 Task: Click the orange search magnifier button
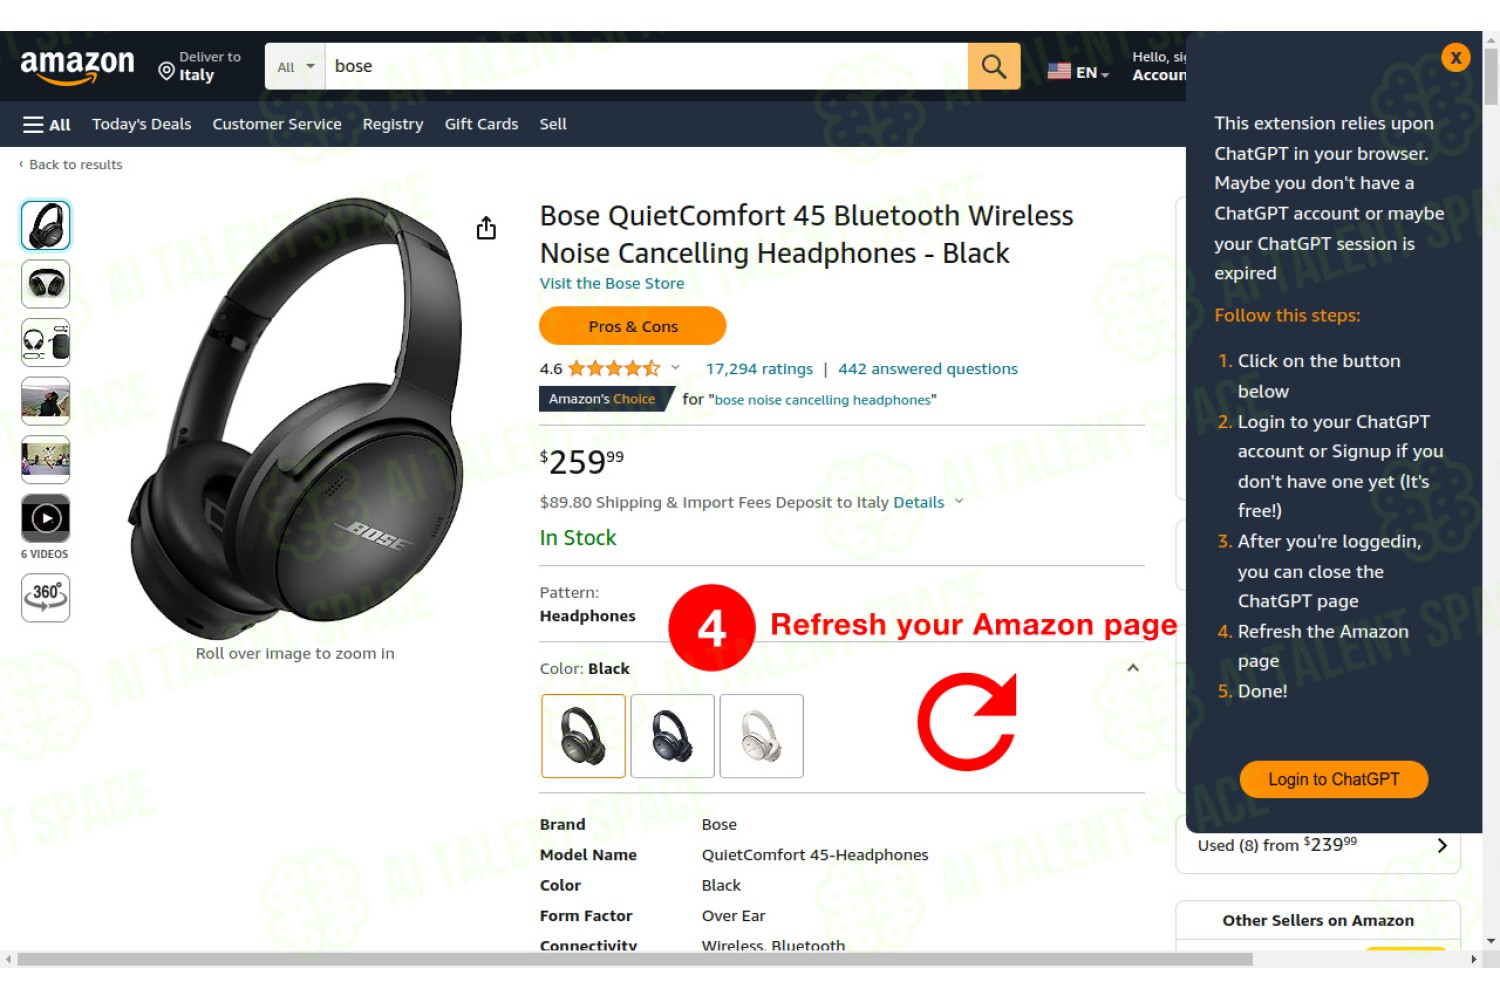point(993,66)
